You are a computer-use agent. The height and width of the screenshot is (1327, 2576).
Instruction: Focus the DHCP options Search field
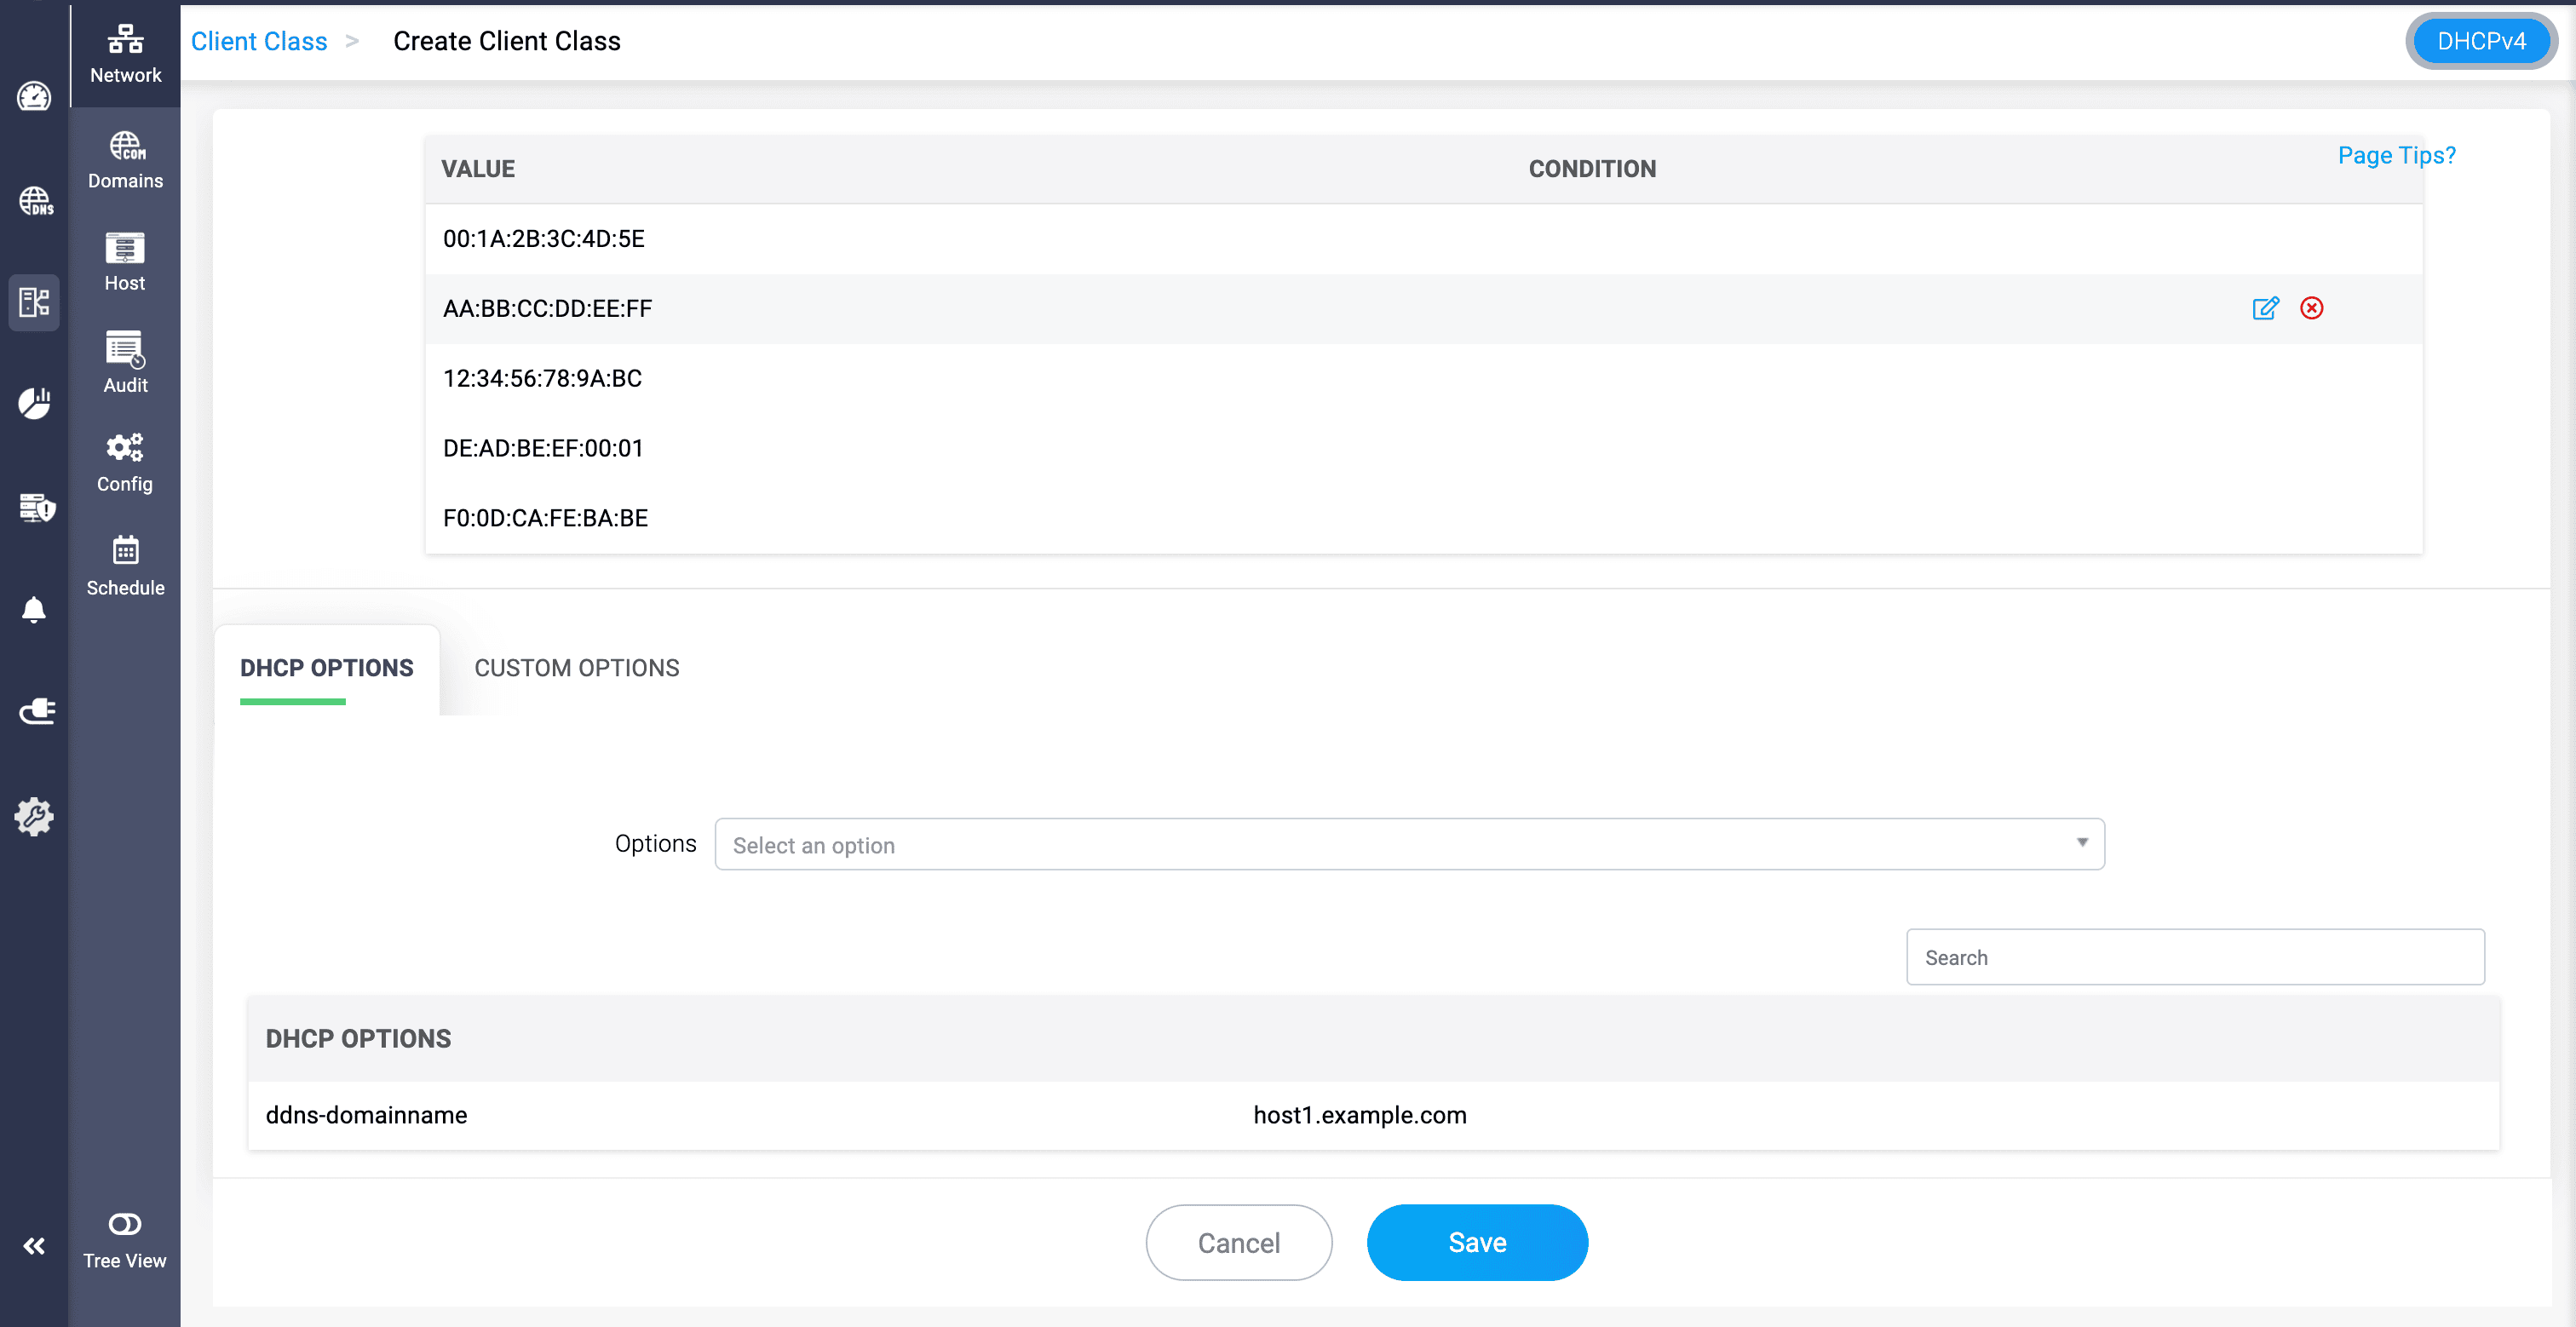coord(2194,957)
